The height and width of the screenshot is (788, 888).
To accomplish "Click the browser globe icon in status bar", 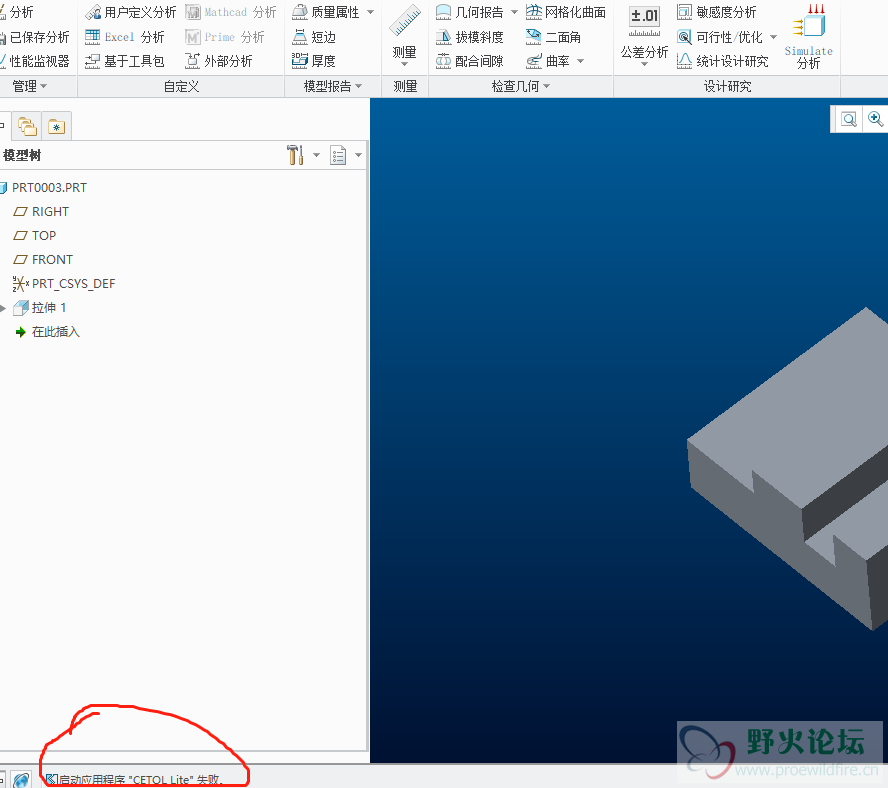I will (22, 780).
